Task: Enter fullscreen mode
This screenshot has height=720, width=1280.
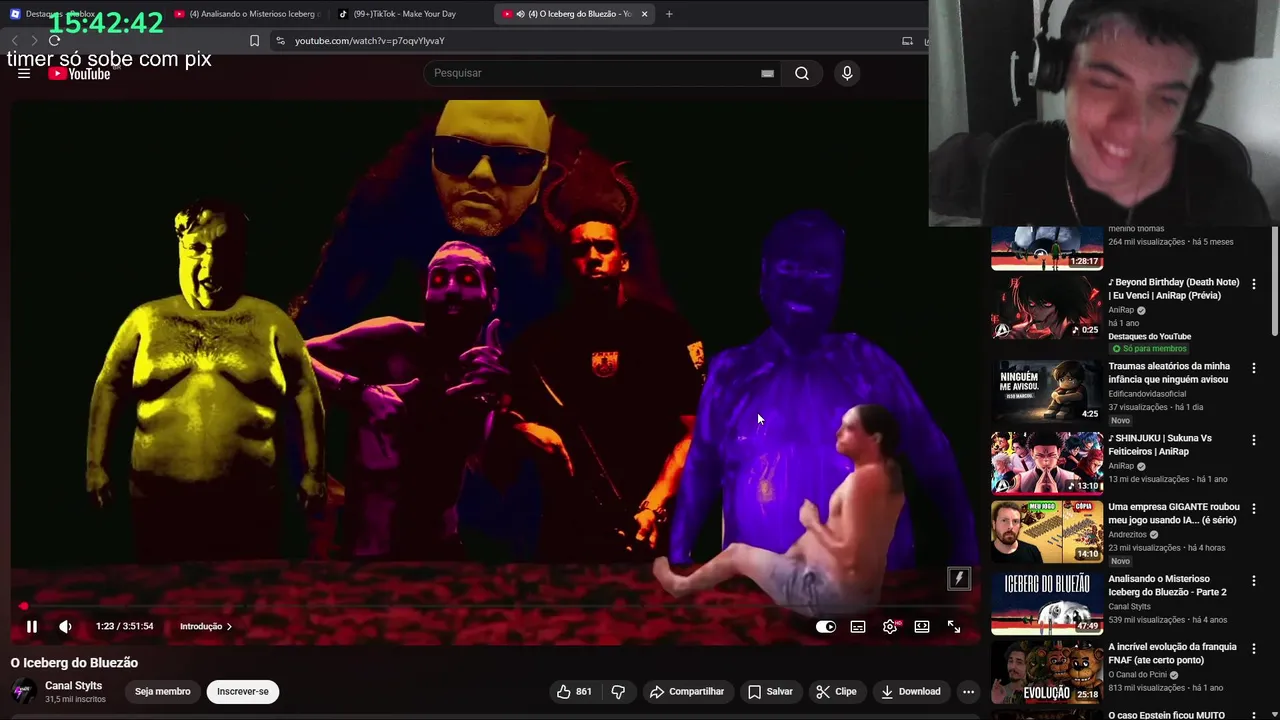Action: (954, 627)
